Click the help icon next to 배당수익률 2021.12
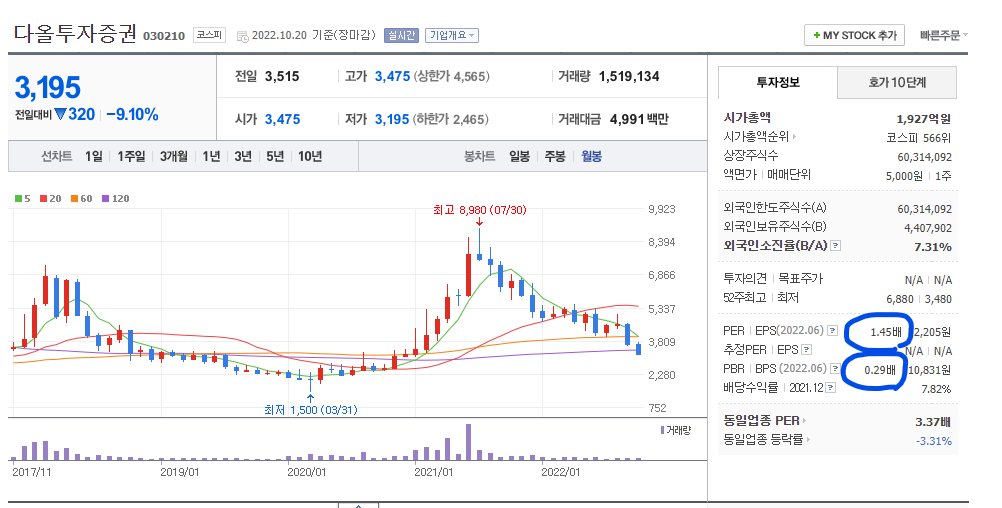Screen dimensions: 1002x508 [830, 388]
